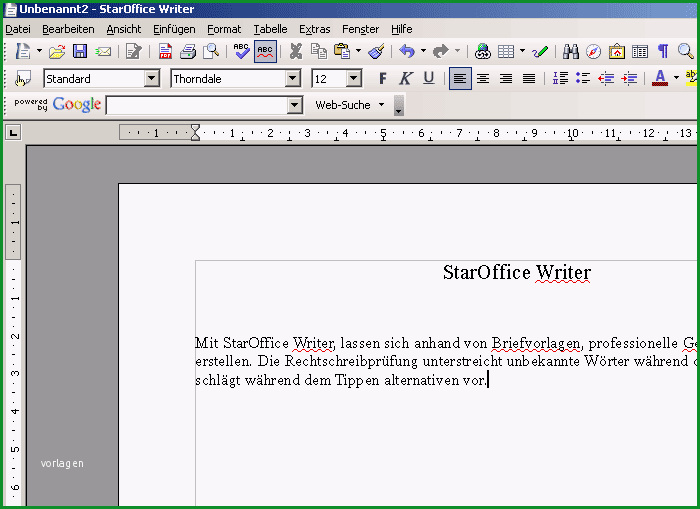Decrease indent icon

point(606,79)
